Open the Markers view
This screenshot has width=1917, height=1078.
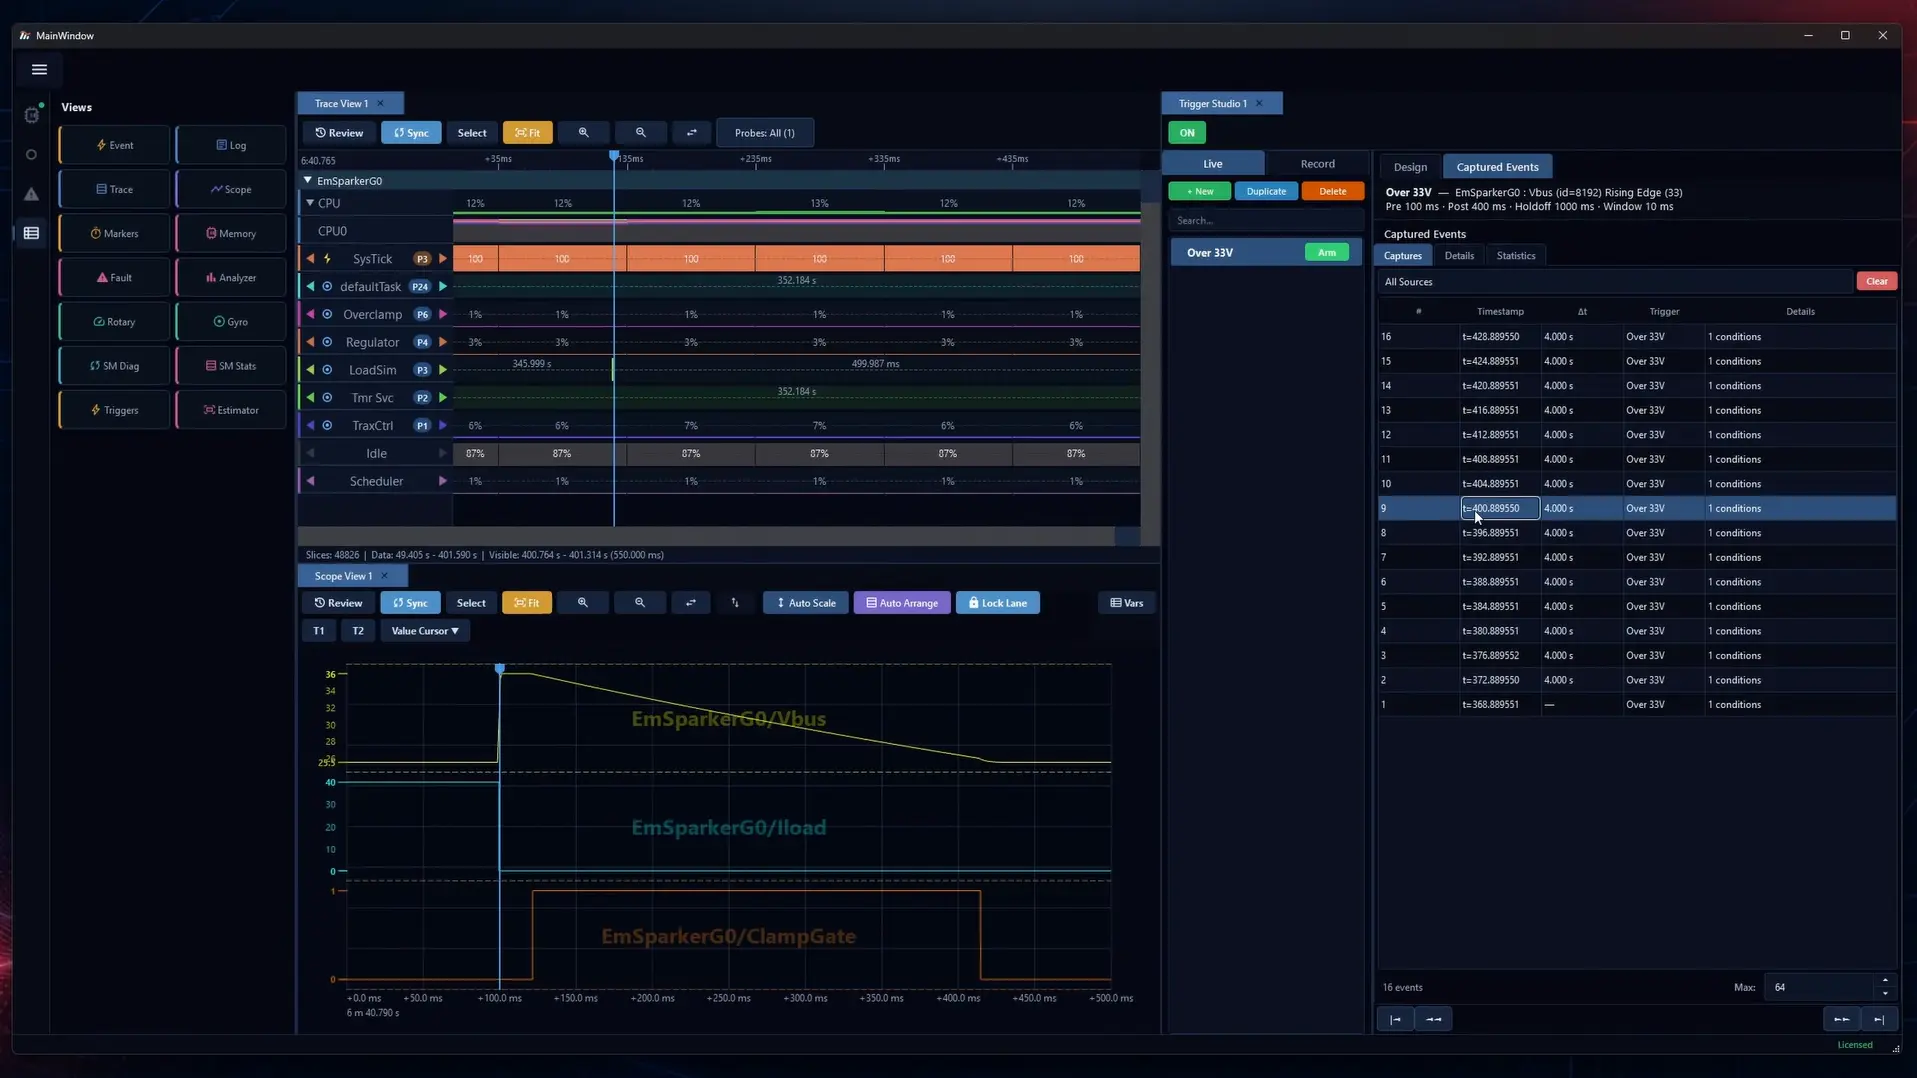[x=114, y=233]
